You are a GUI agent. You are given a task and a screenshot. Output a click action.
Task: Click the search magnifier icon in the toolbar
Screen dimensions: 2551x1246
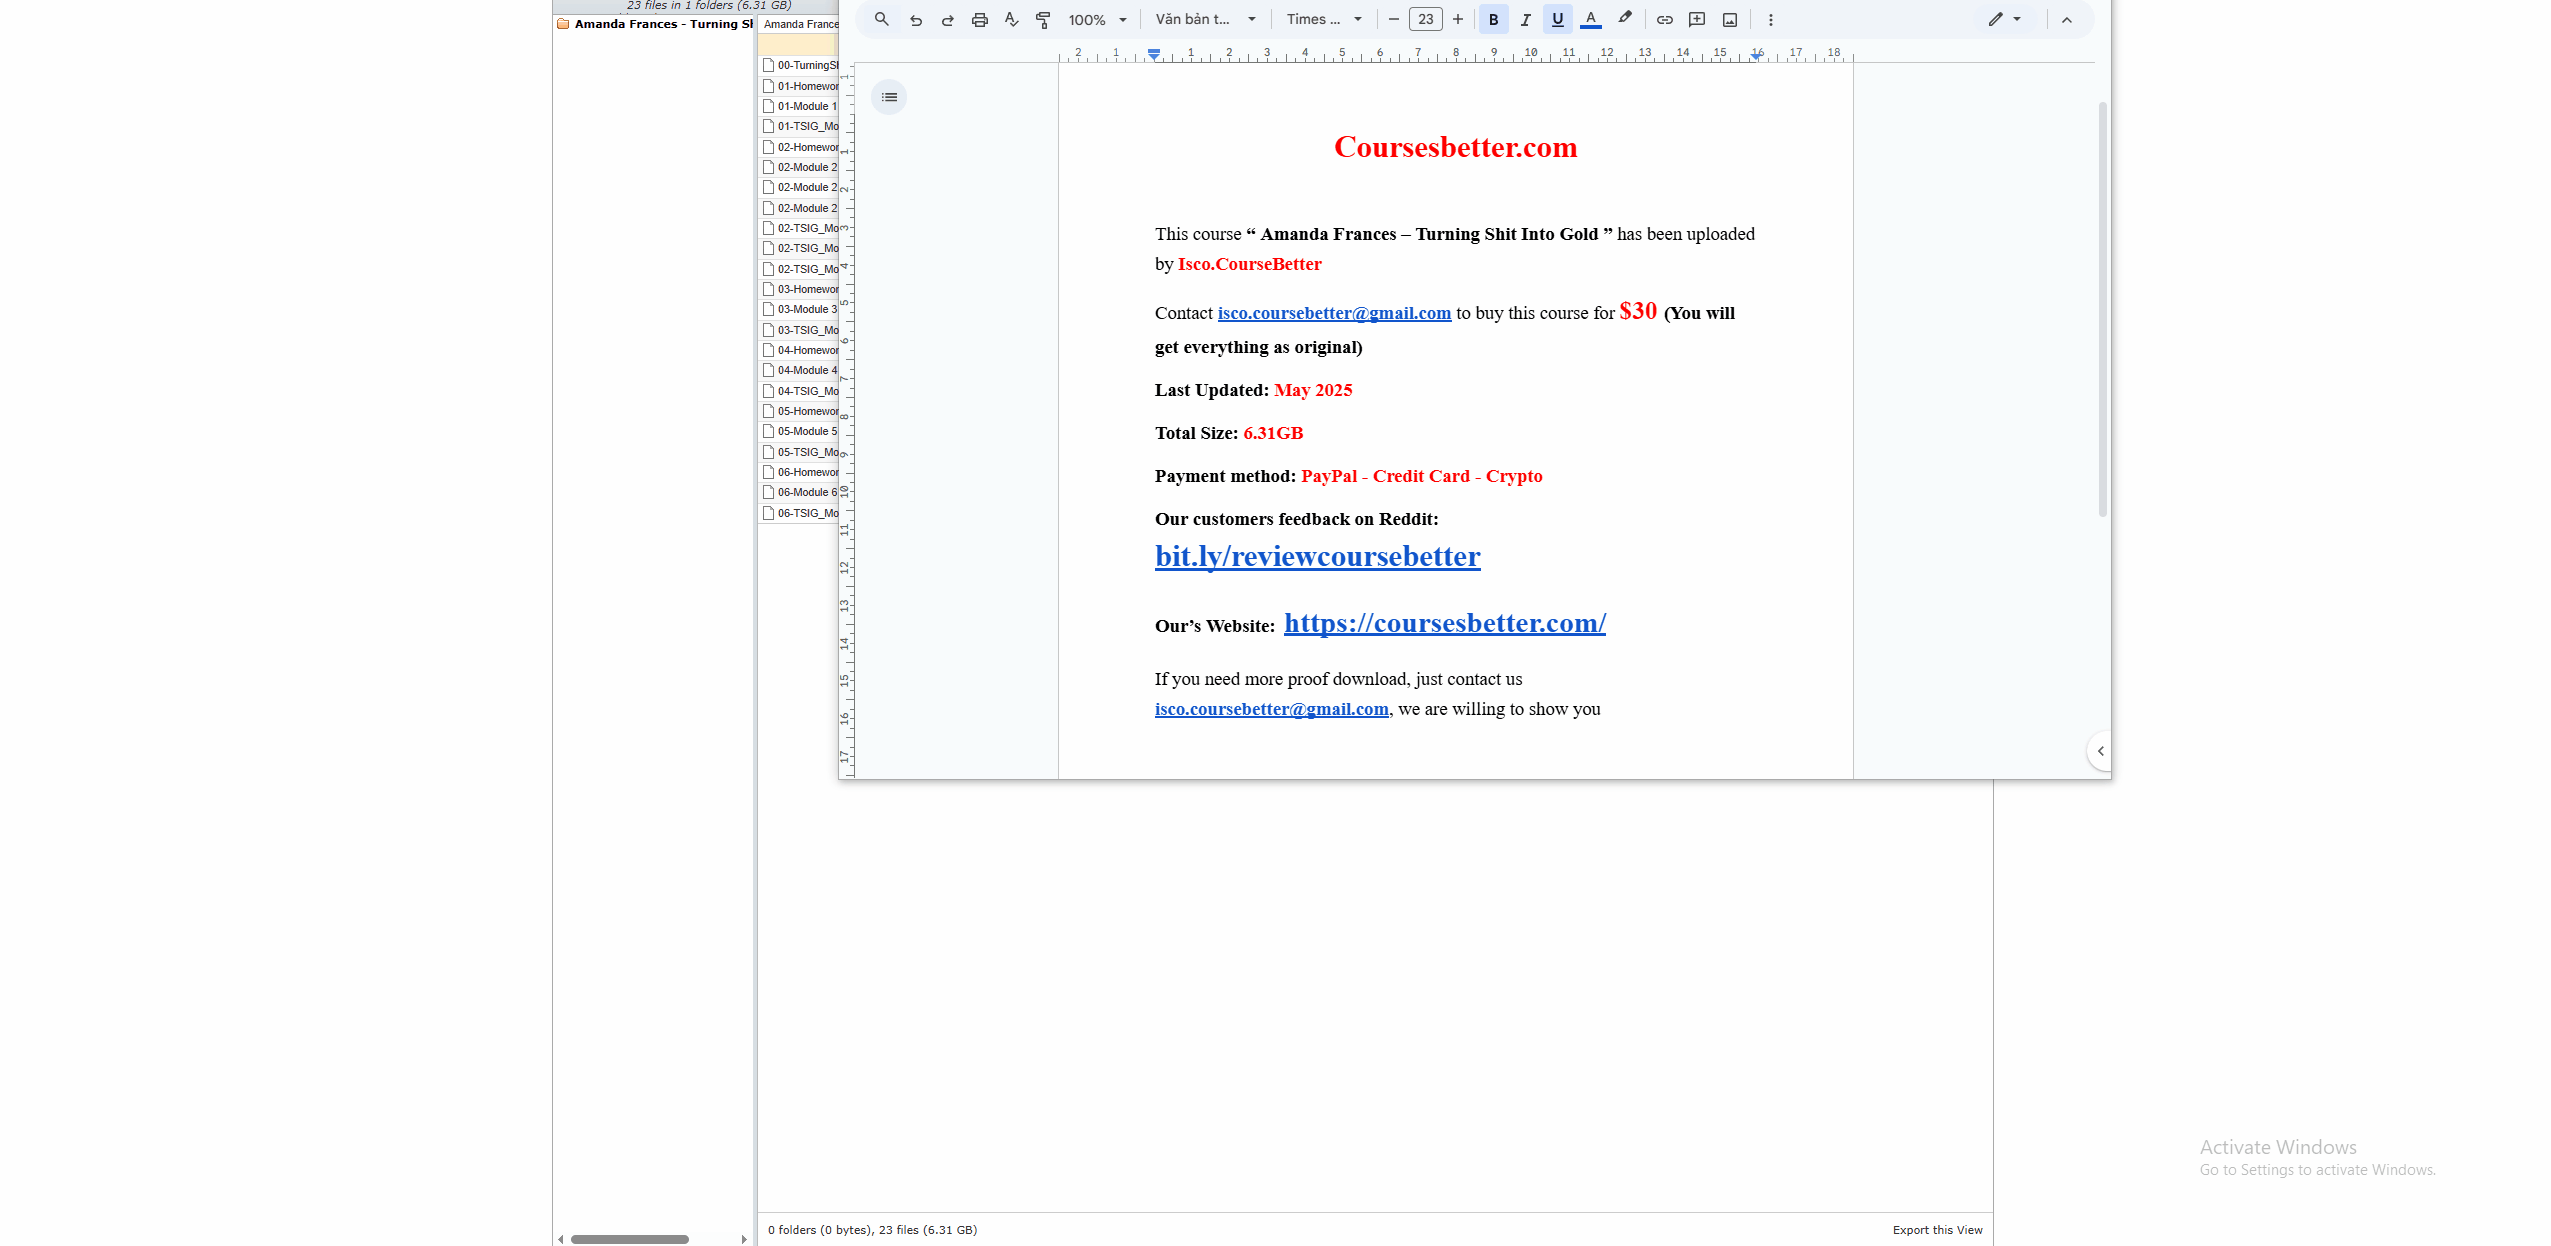coord(881,19)
